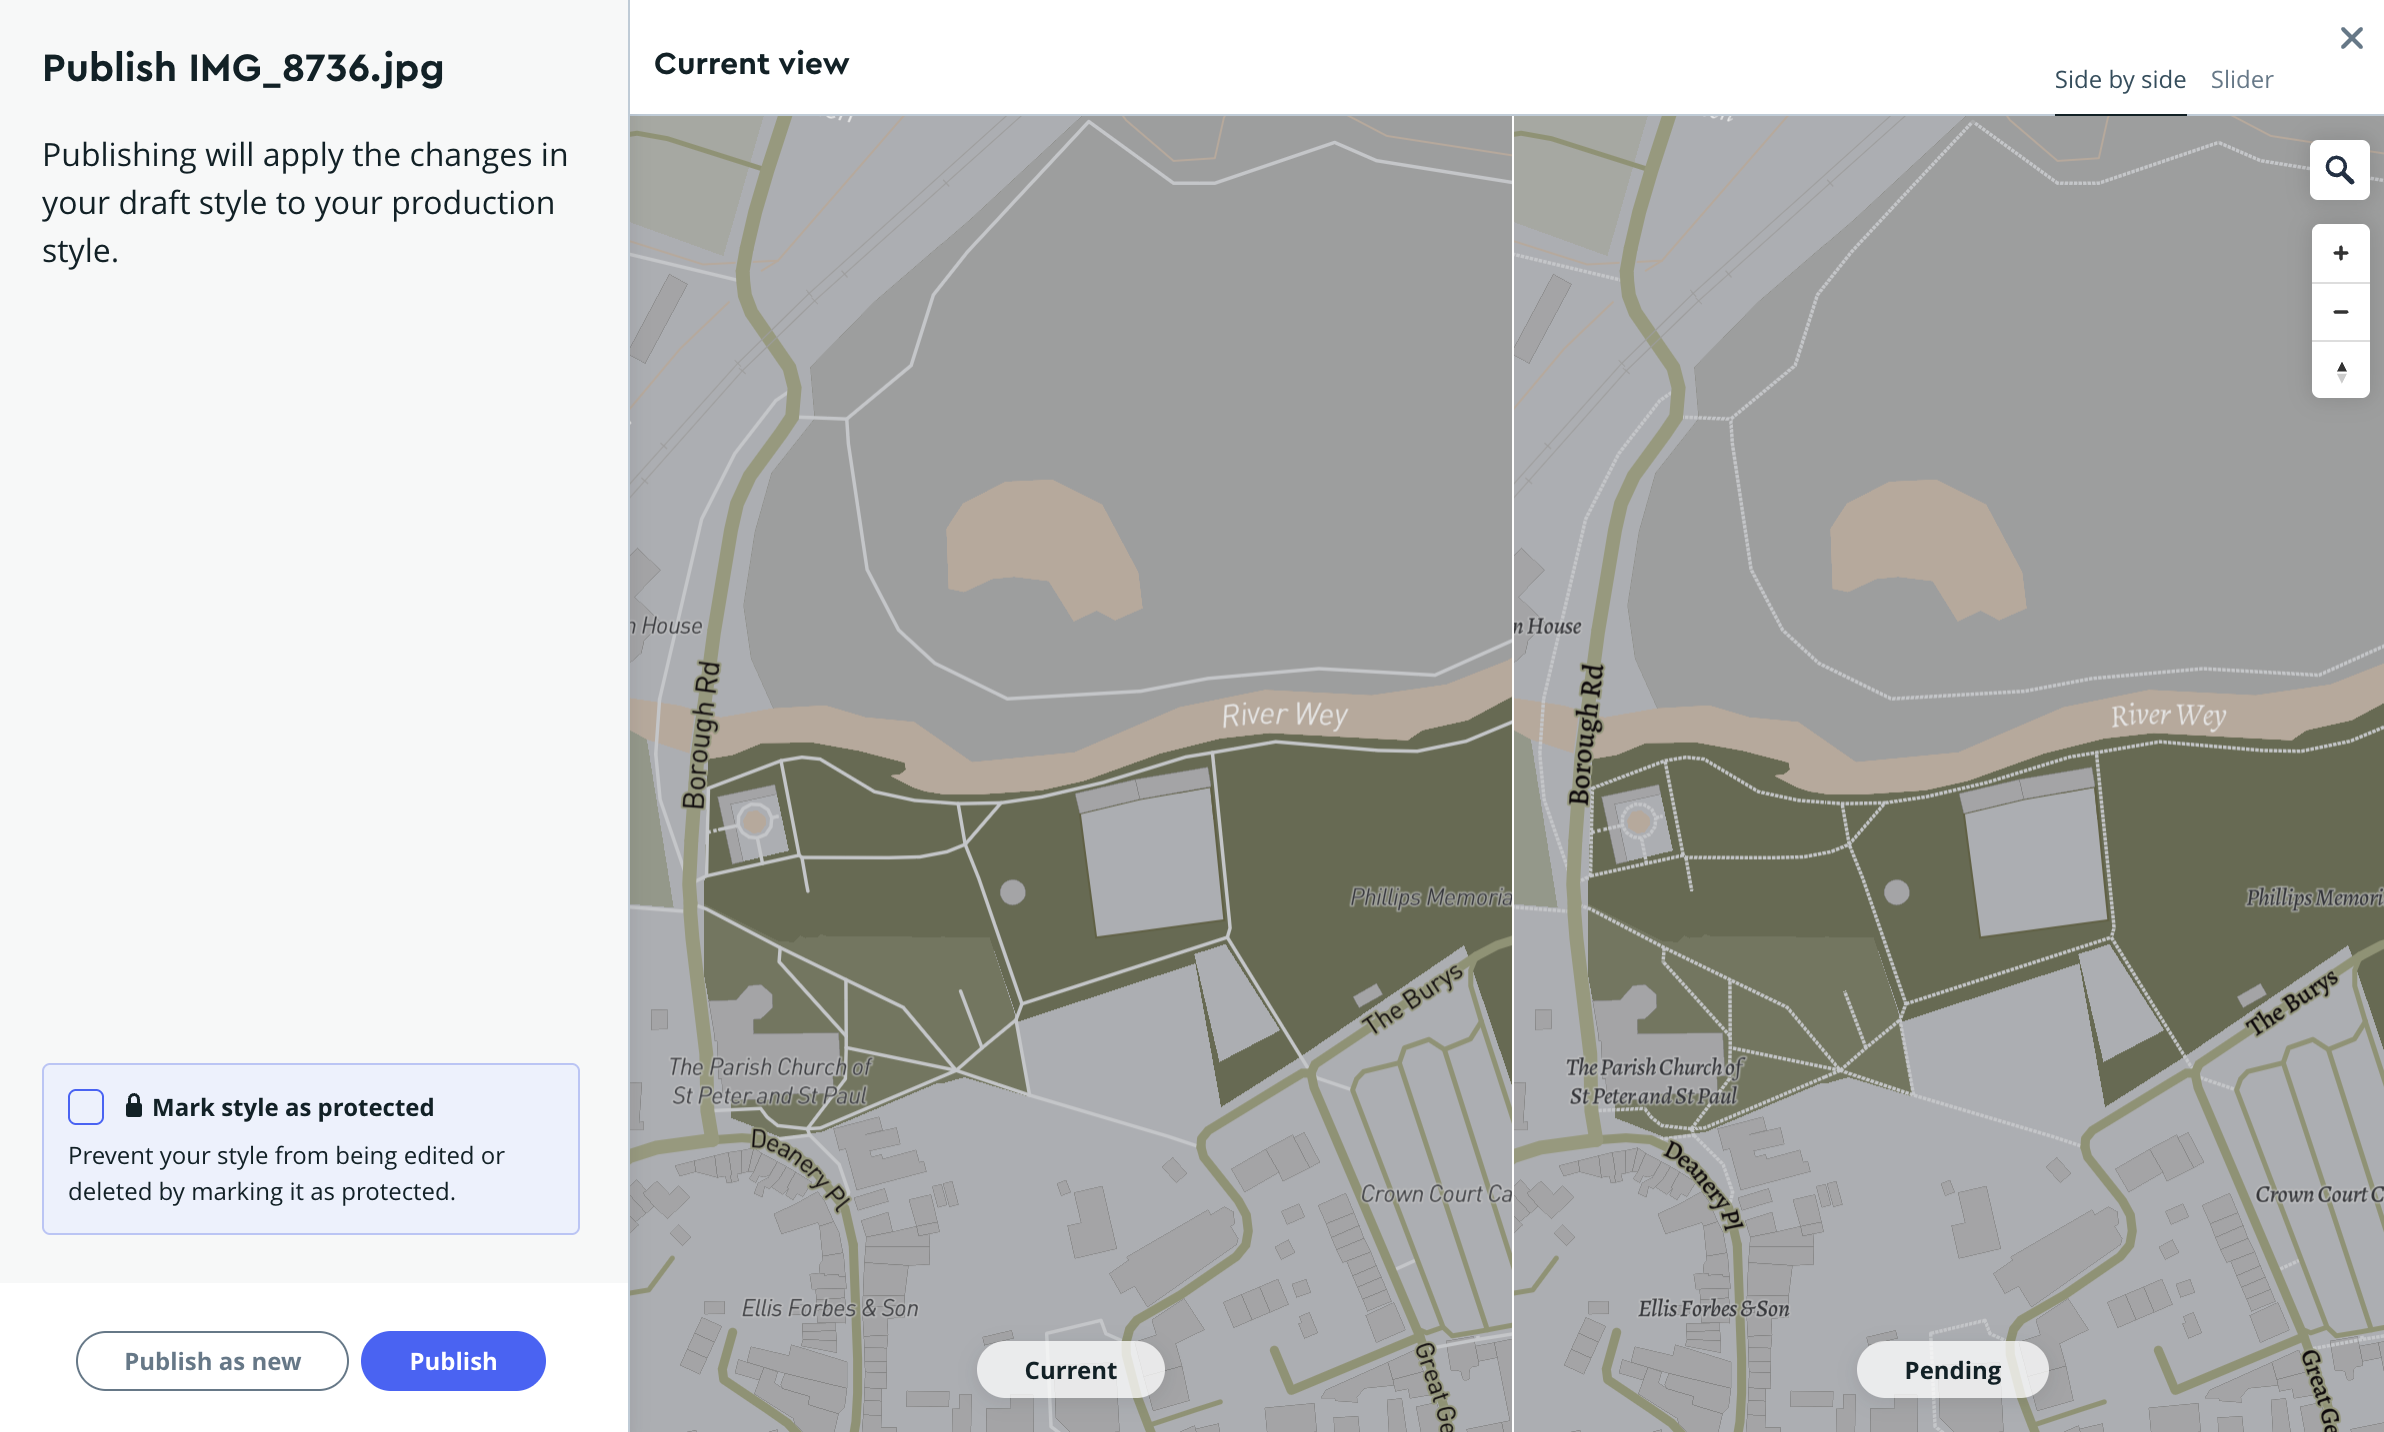This screenshot has height=1432, width=2384.
Task: Click the Phillips Memorial label on the map
Action: coord(1428,898)
